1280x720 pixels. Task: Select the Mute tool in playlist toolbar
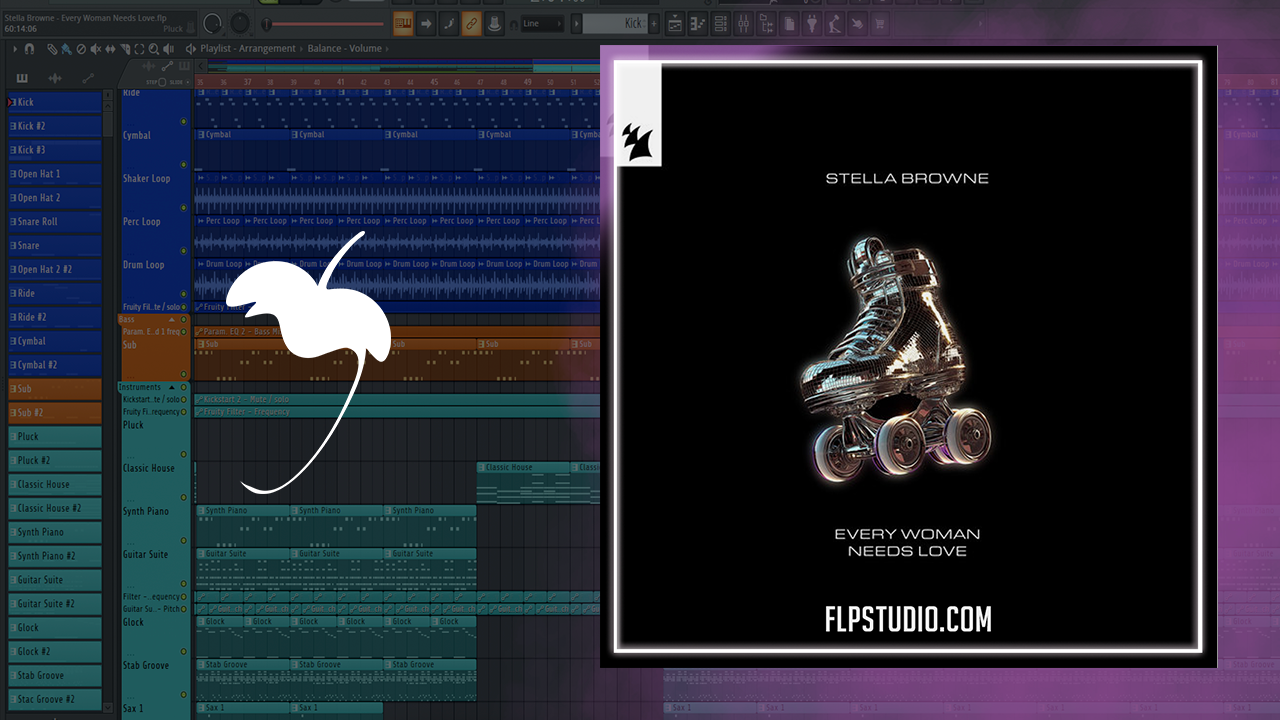(96, 48)
